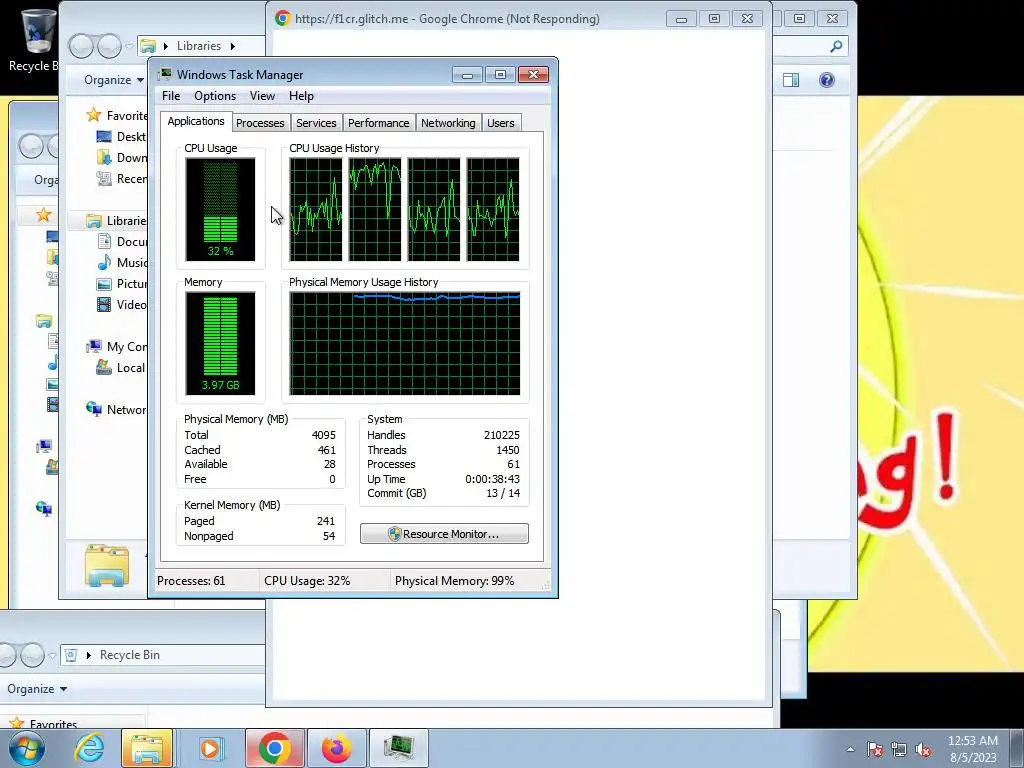This screenshot has height=768, width=1024.
Task: Open the Help menu in Task Manager
Action: tap(301, 96)
